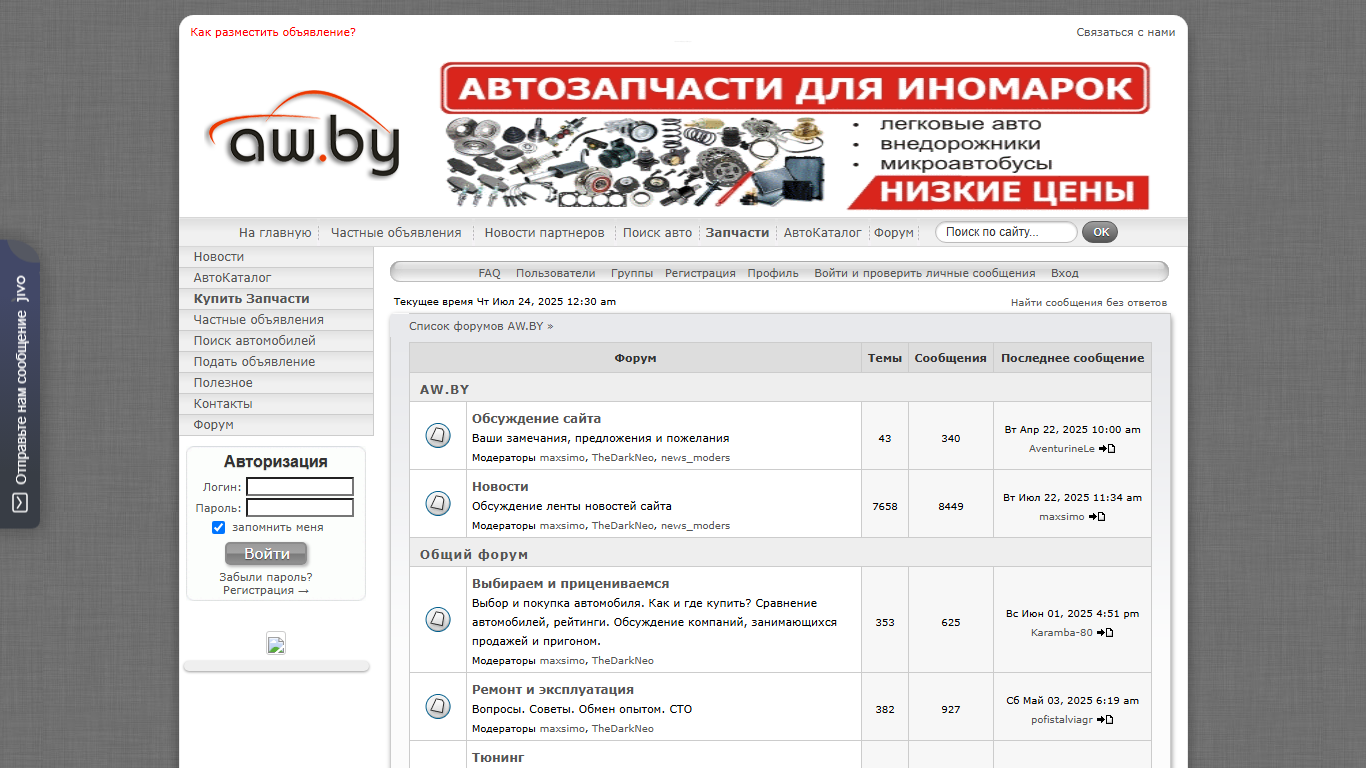Open user Karamba-80 profile link
The image size is (1366, 768).
pos(1062,633)
